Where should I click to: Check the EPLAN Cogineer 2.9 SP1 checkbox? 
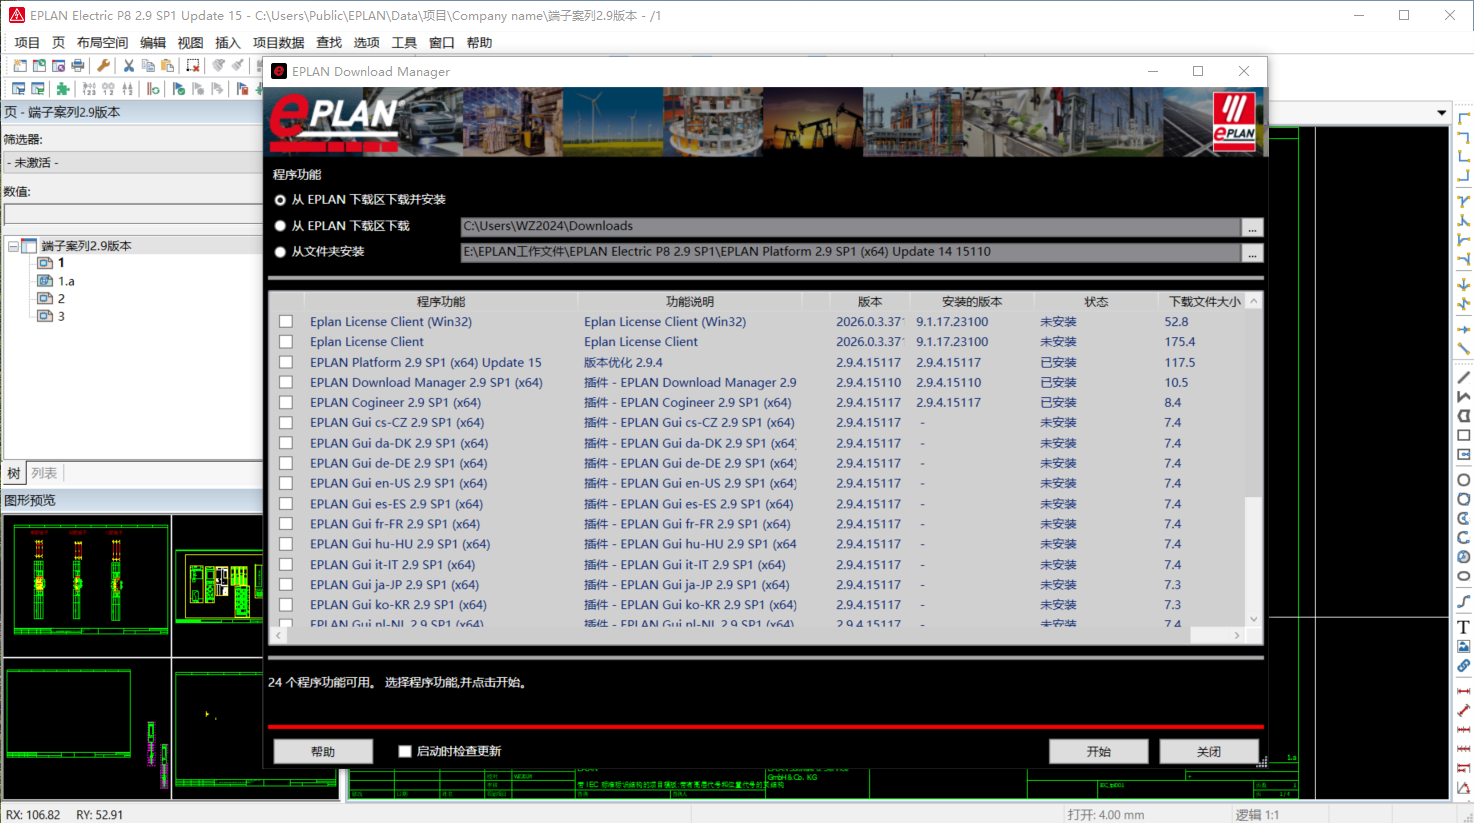[x=286, y=403]
